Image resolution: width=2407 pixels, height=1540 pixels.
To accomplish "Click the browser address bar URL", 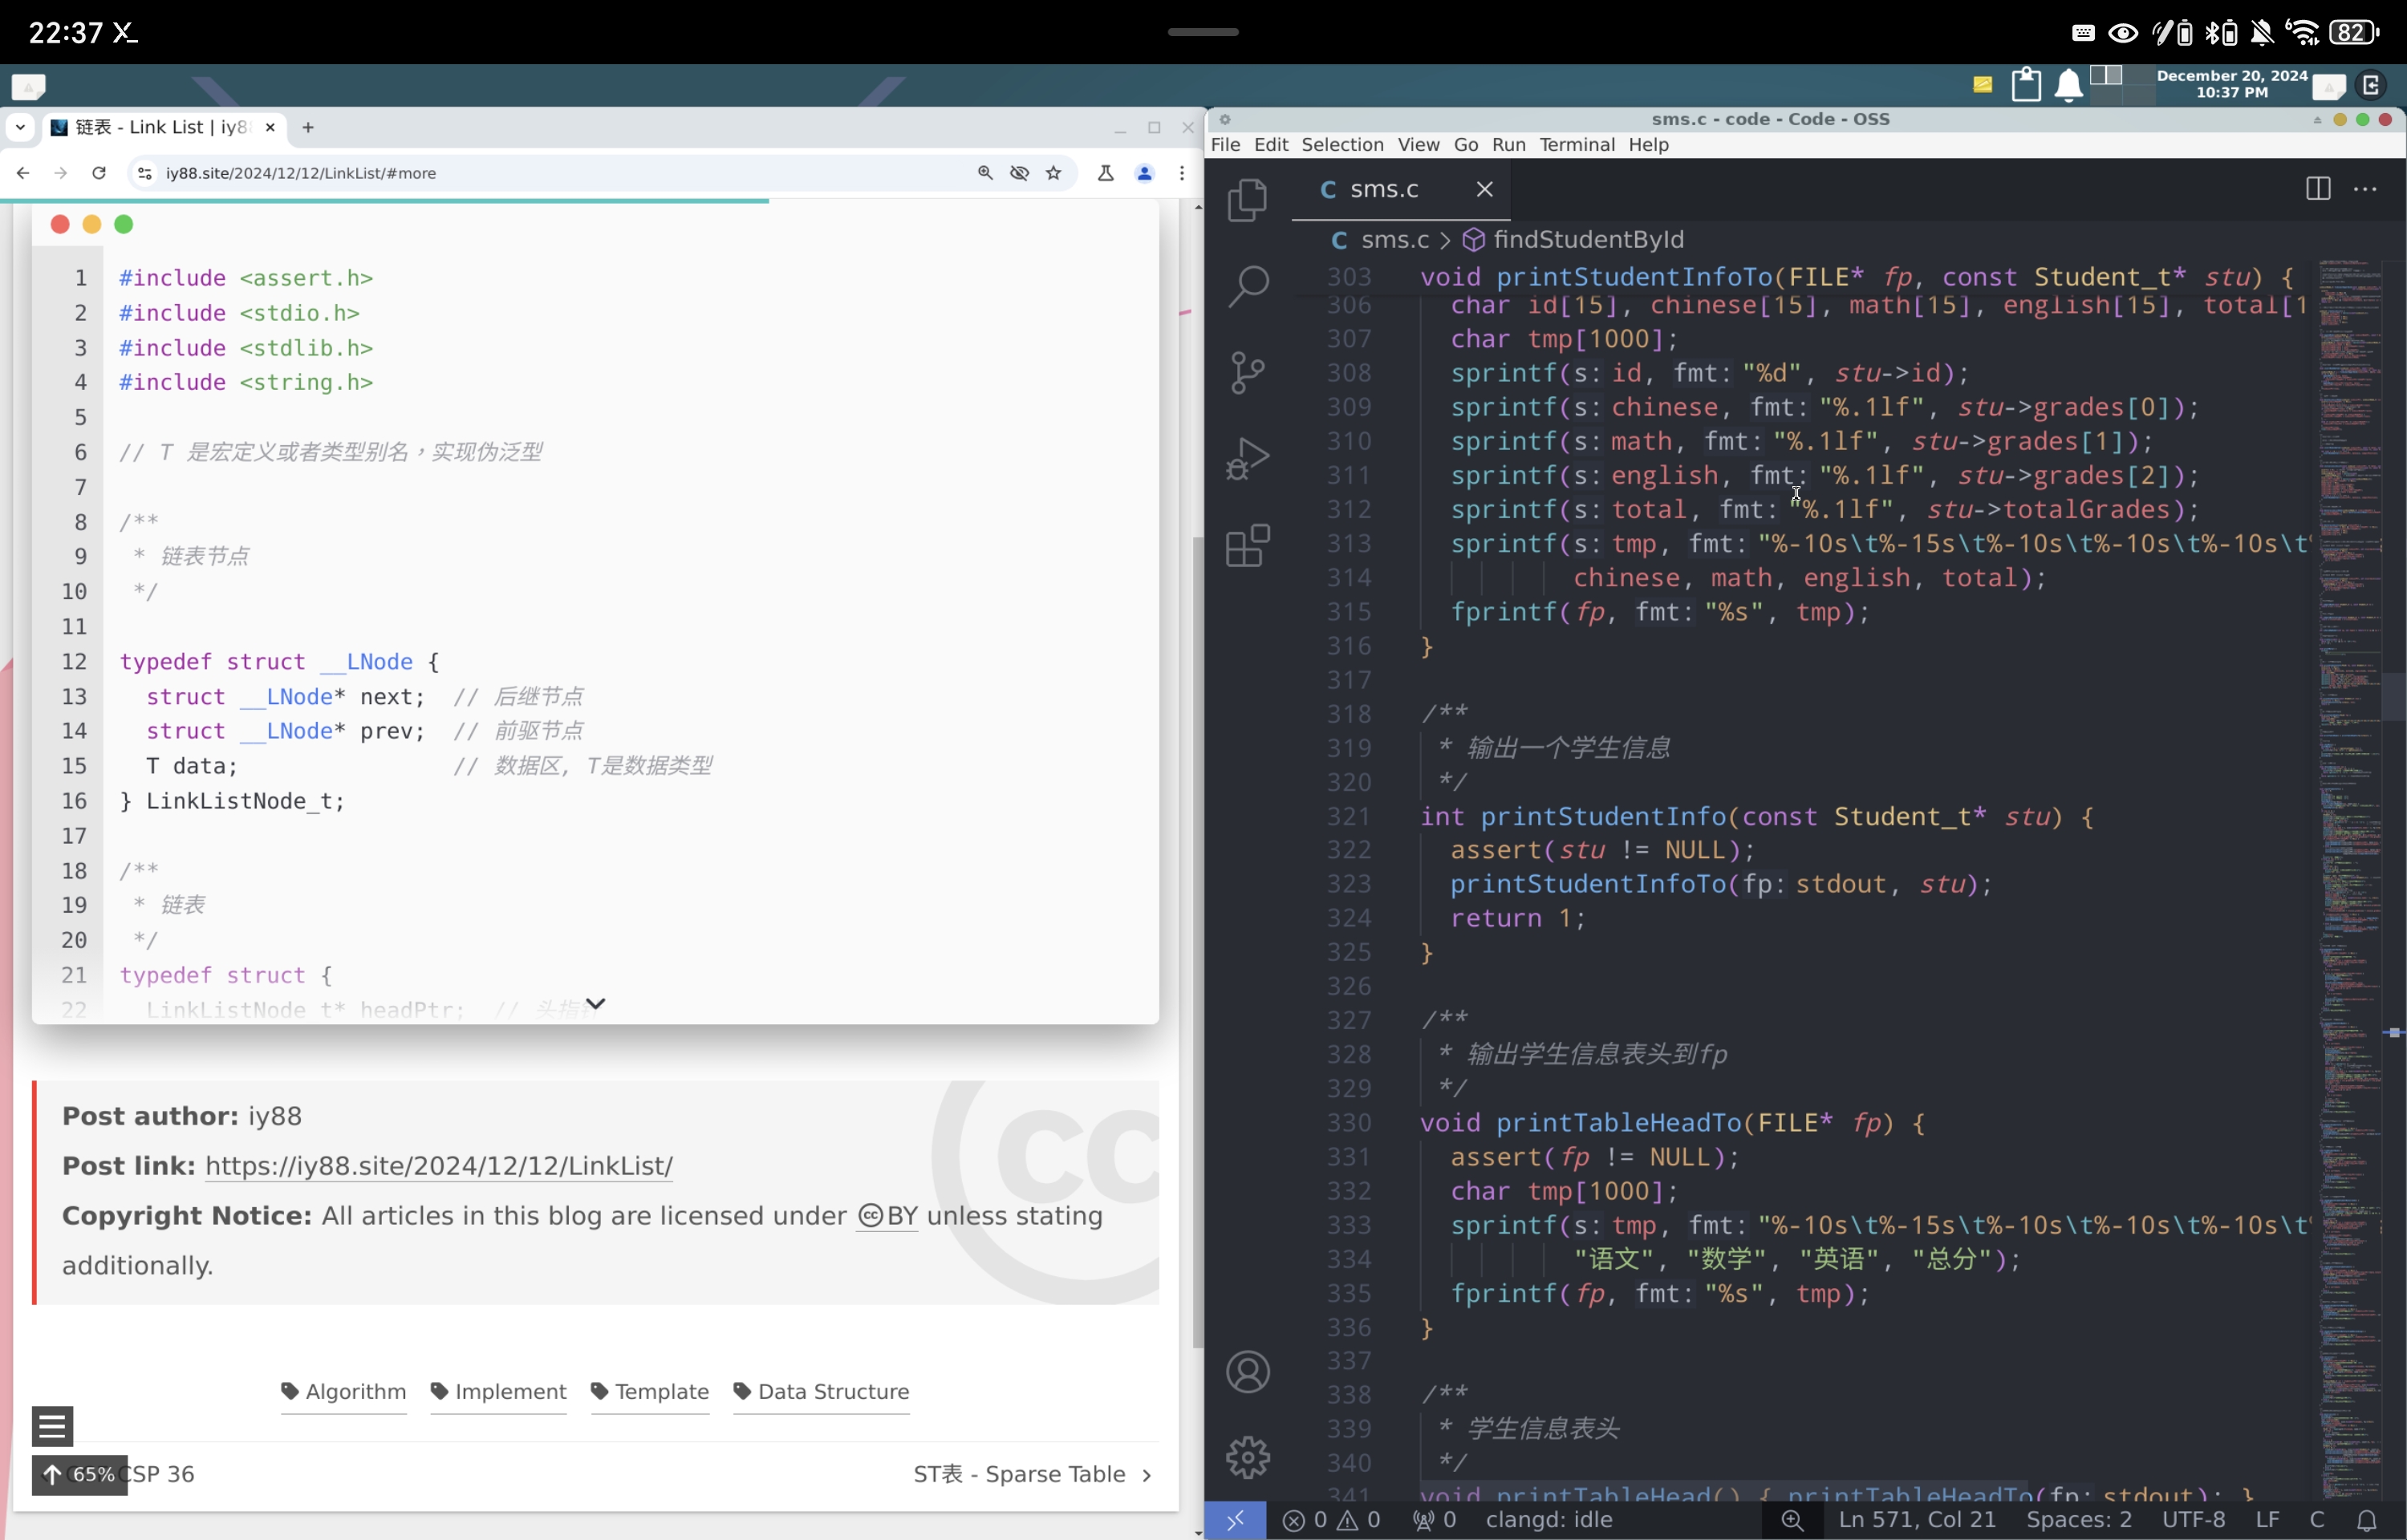I will (300, 173).
